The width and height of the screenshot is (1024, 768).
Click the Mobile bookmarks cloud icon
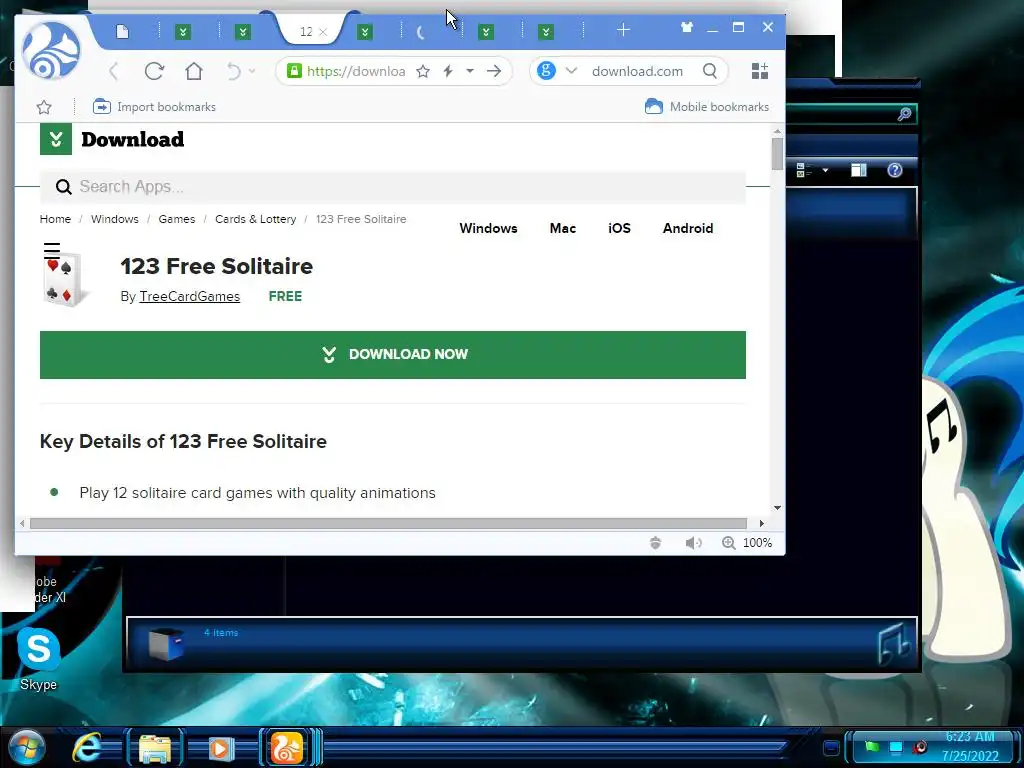(x=654, y=106)
